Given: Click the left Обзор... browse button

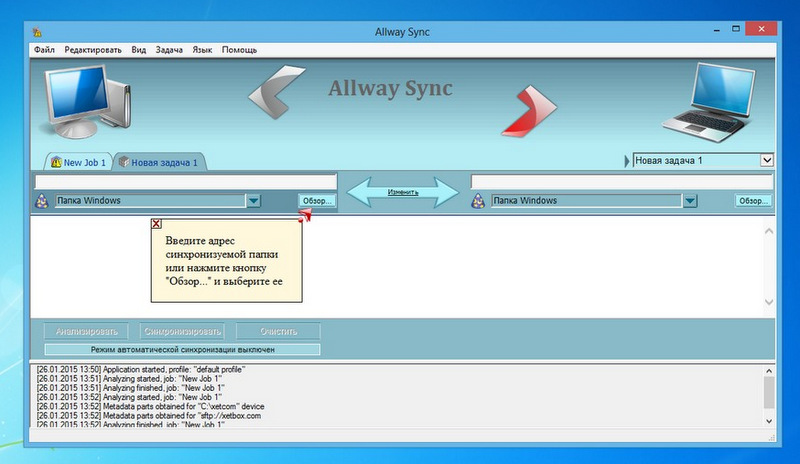Looking at the screenshot, I should (317, 201).
